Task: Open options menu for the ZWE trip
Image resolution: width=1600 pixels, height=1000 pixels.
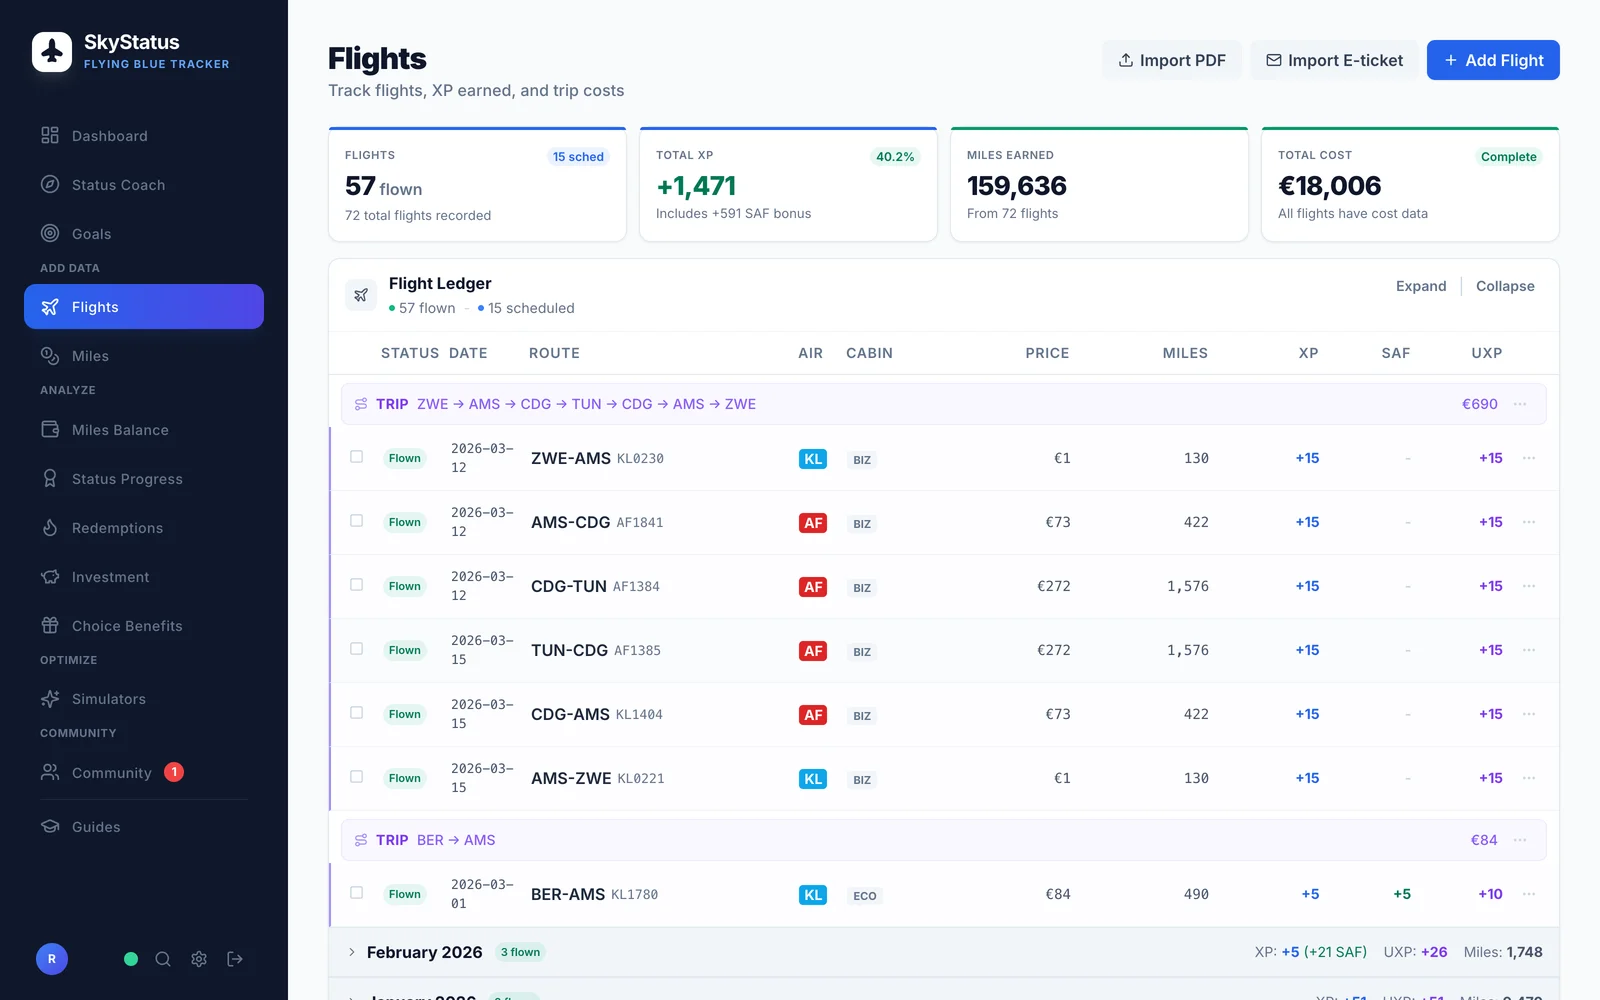Action: point(1520,404)
